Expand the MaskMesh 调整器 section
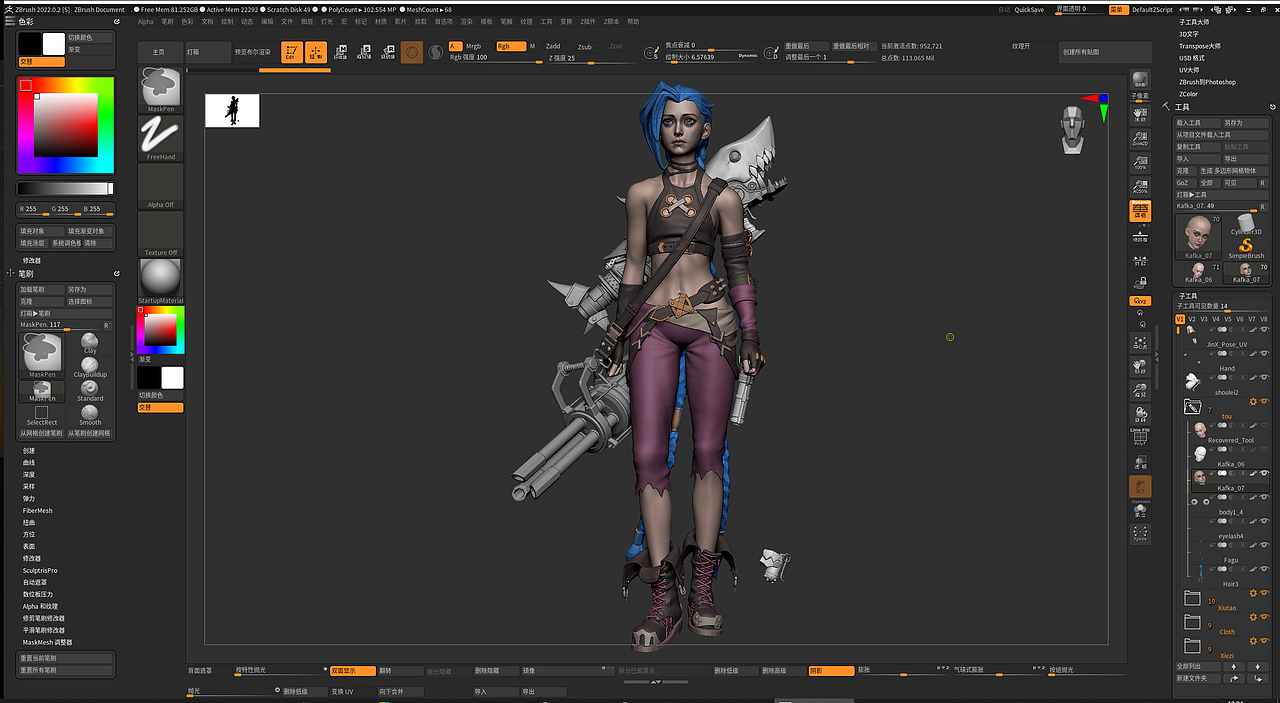Image resolution: width=1280 pixels, height=703 pixels. (48, 642)
